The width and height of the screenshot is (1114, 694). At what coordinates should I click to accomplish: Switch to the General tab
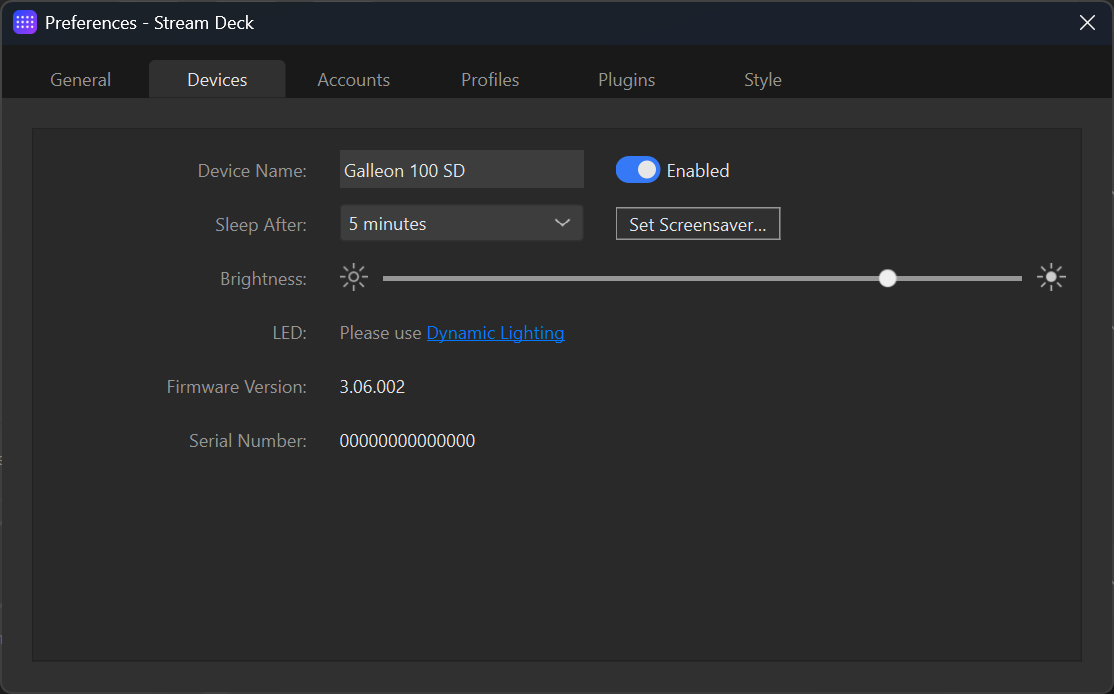[80, 79]
